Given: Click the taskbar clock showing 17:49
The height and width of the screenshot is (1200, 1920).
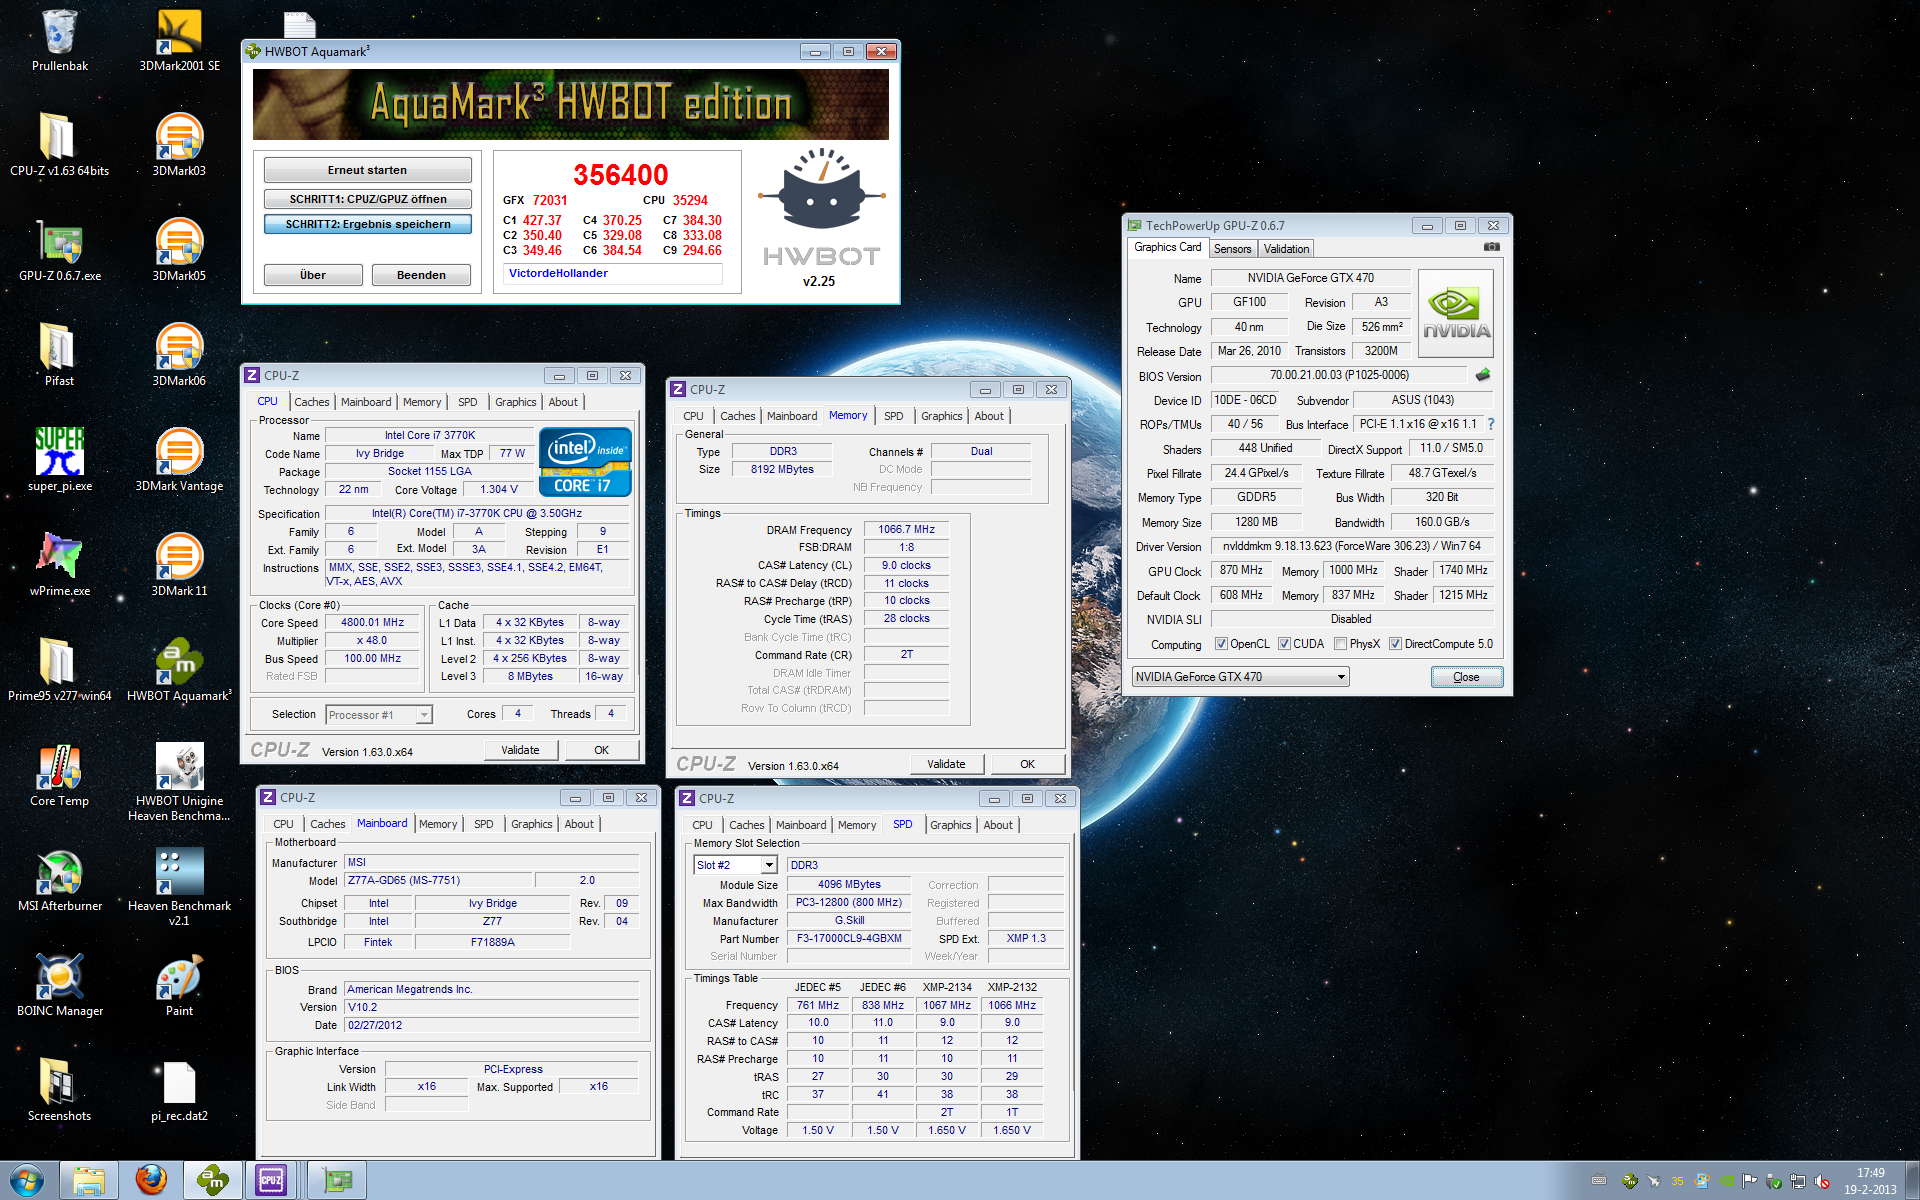Looking at the screenshot, I should pos(1870,1181).
